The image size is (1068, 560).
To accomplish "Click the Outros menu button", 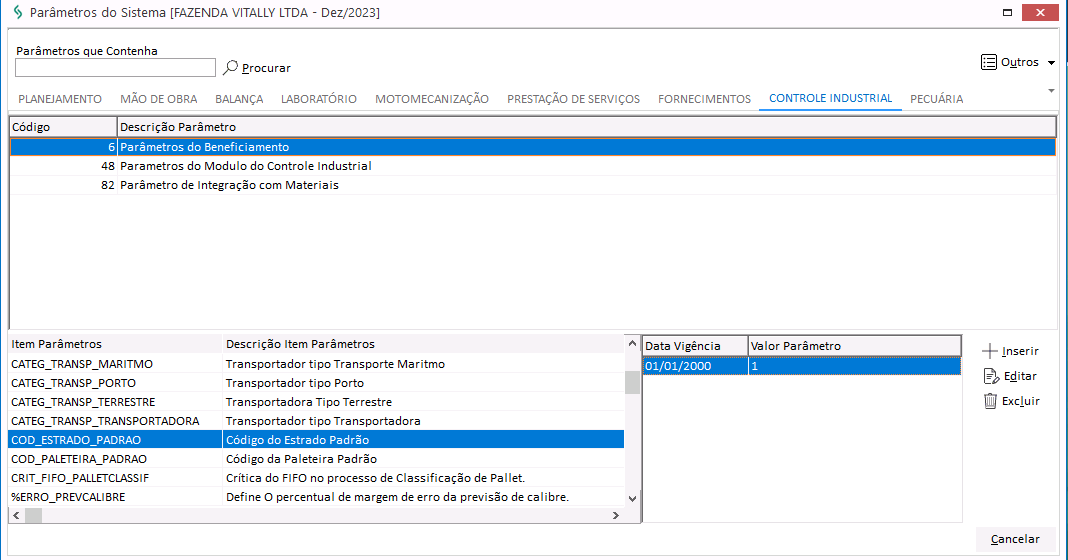I will pyautogui.click(x=1018, y=62).
